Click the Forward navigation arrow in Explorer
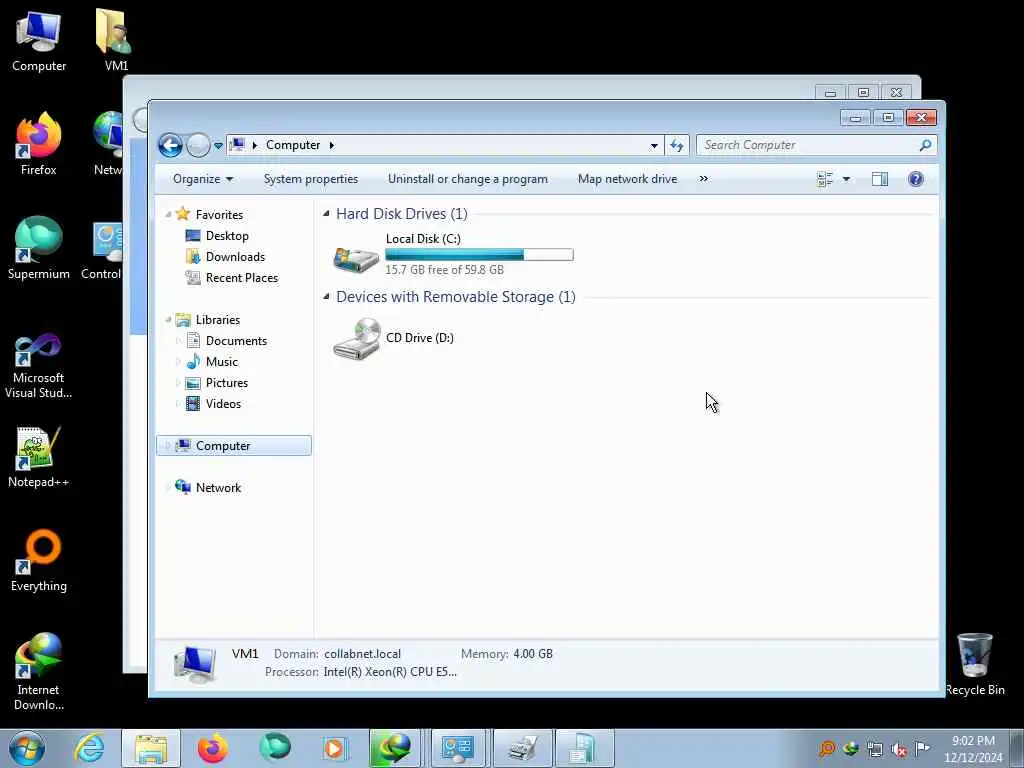The image size is (1024, 768). tap(198, 145)
